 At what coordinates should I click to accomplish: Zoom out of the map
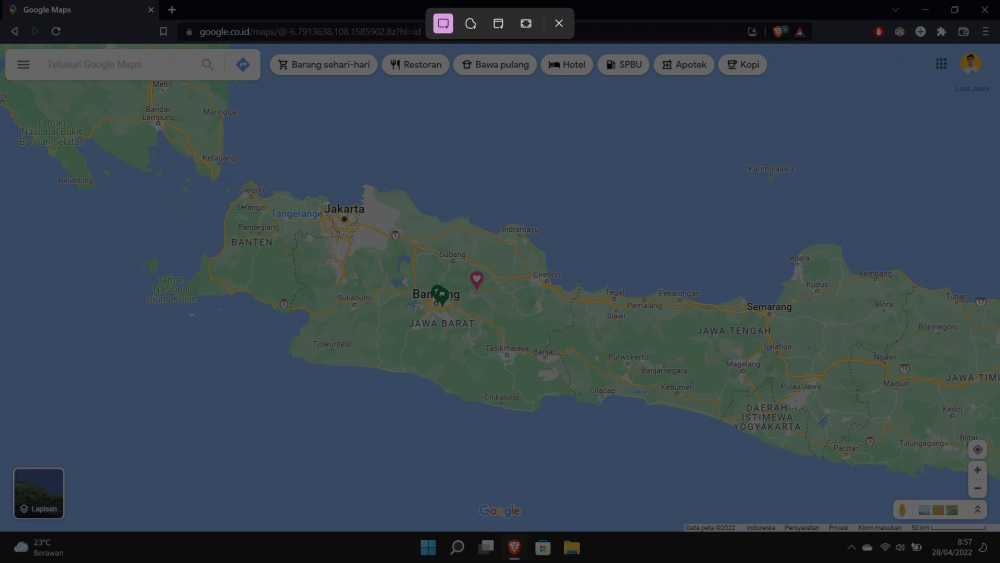click(978, 488)
